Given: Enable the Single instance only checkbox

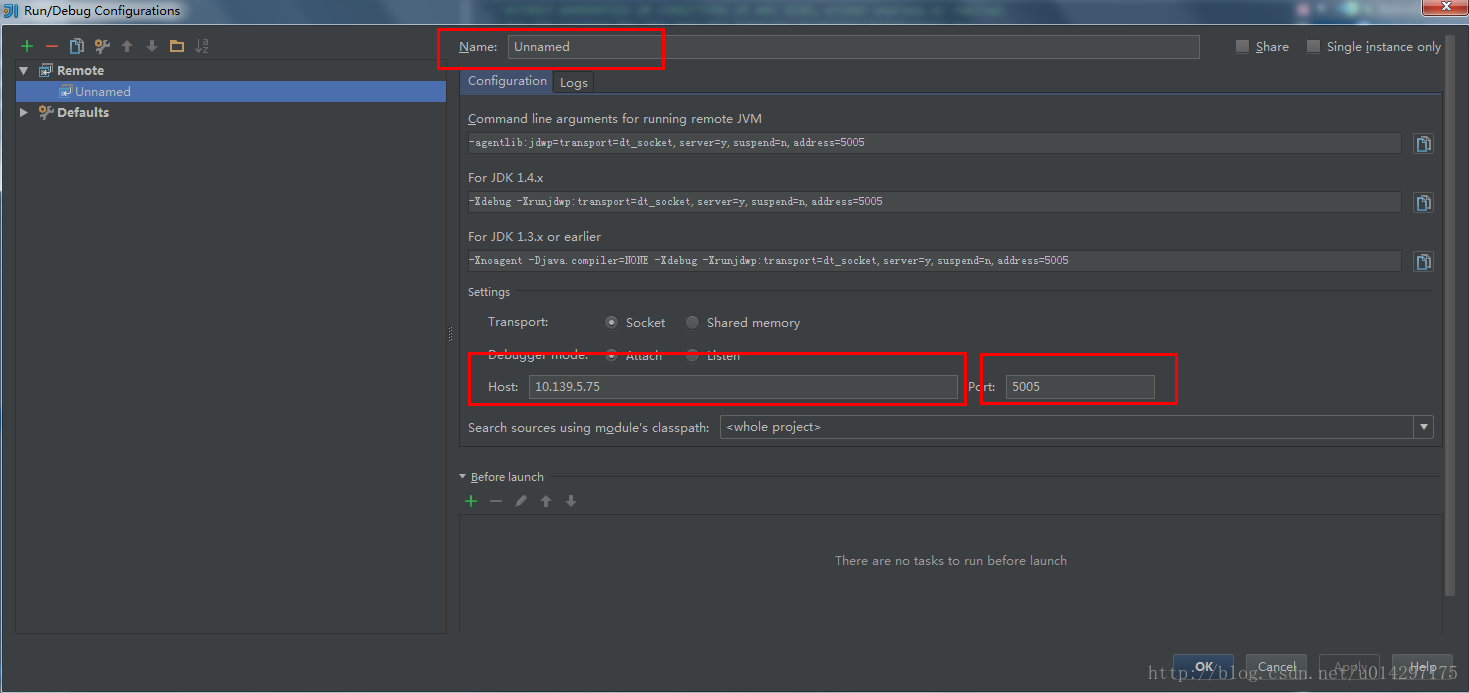Looking at the screenshot, I should (x=1314, y=46).
